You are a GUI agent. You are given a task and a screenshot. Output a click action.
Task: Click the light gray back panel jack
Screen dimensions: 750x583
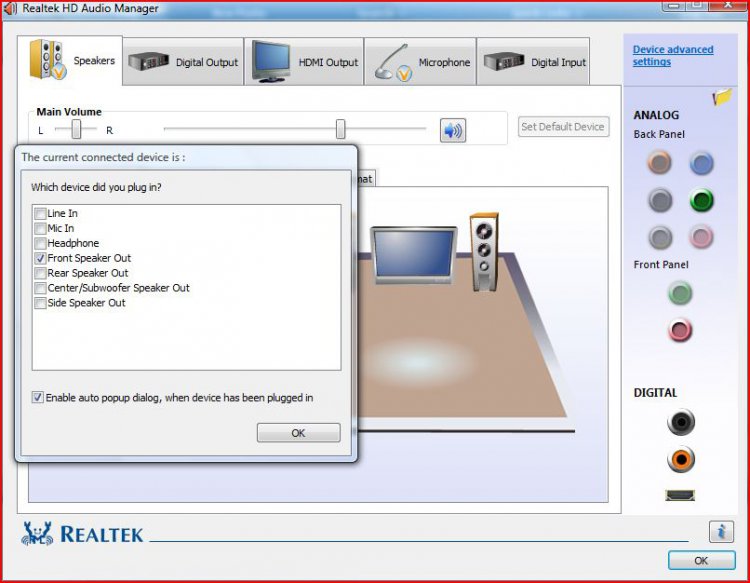click(x=661, y=237)
